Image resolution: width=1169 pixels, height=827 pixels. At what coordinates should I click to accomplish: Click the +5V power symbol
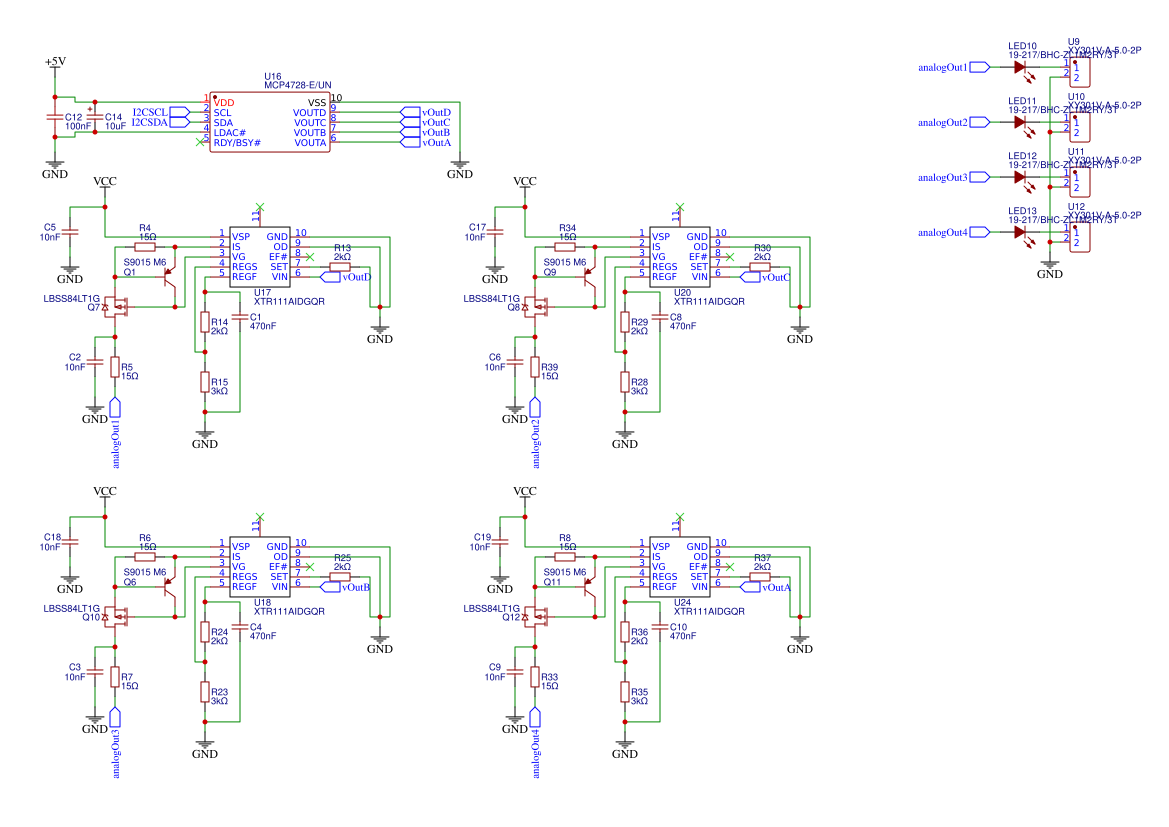pos(55,63)
